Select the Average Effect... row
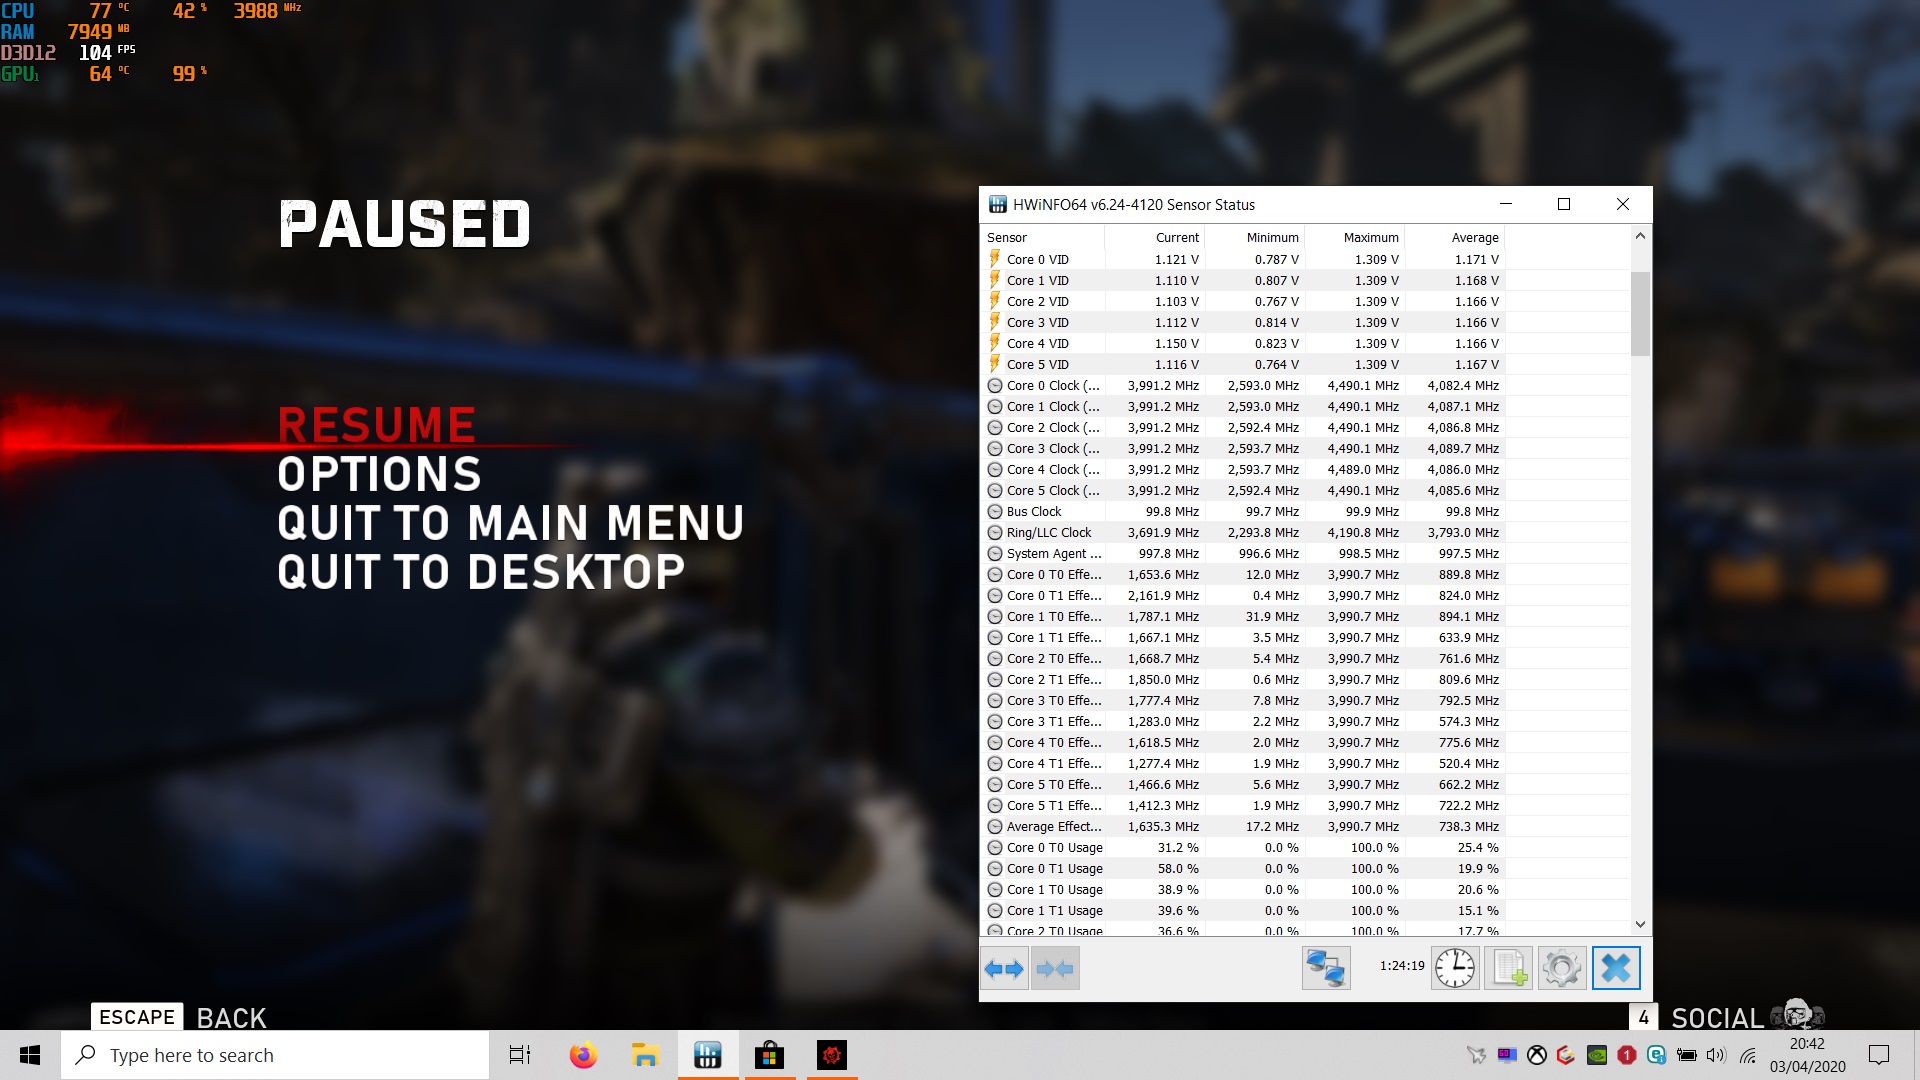 click(1243, 826)
